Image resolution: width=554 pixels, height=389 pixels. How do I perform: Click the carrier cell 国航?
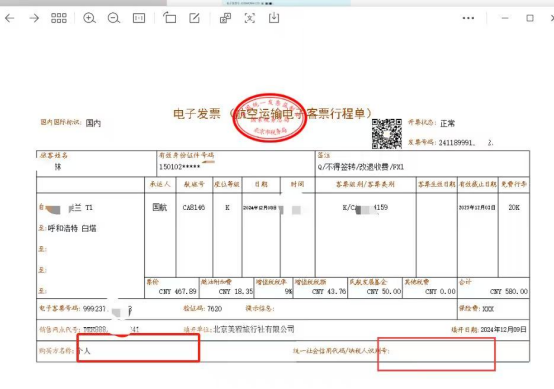[159, 207]
